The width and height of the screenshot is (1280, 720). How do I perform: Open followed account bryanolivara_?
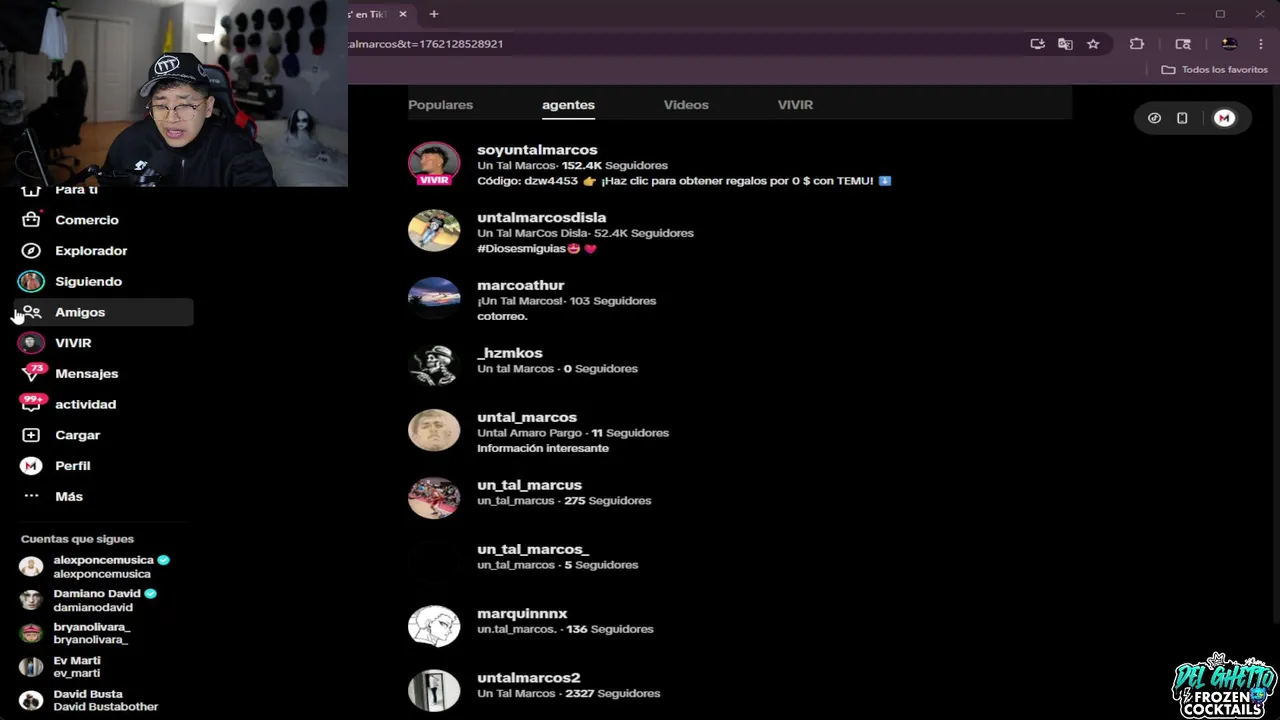76,633
